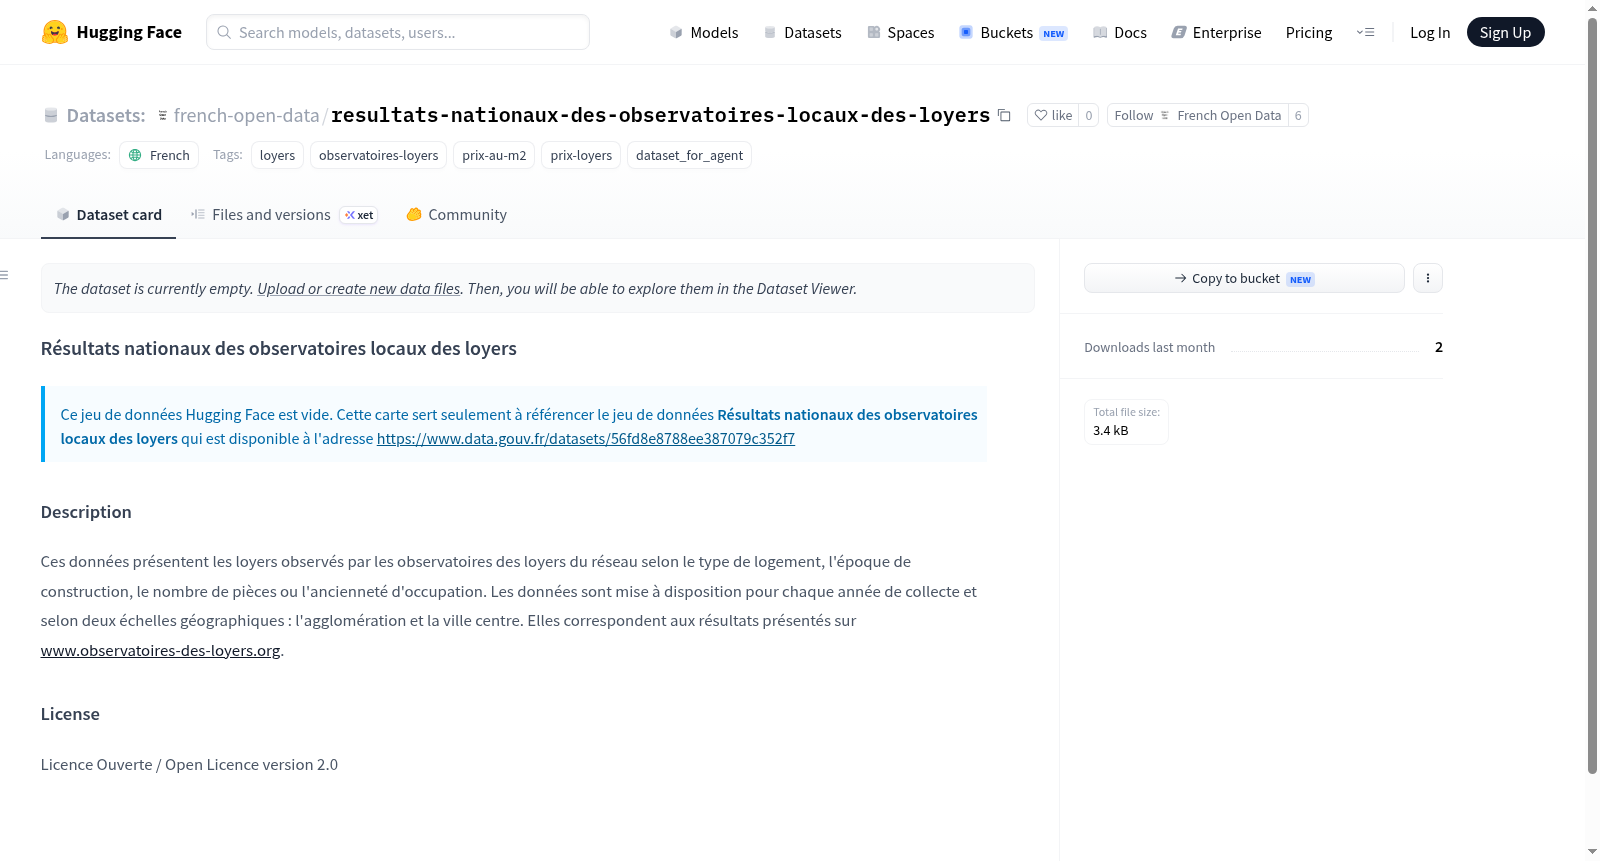The width and height of the screenshot is (1600, 861).
Task: Click the Datasets: breadcrumb label
Action: pos(106,115)
